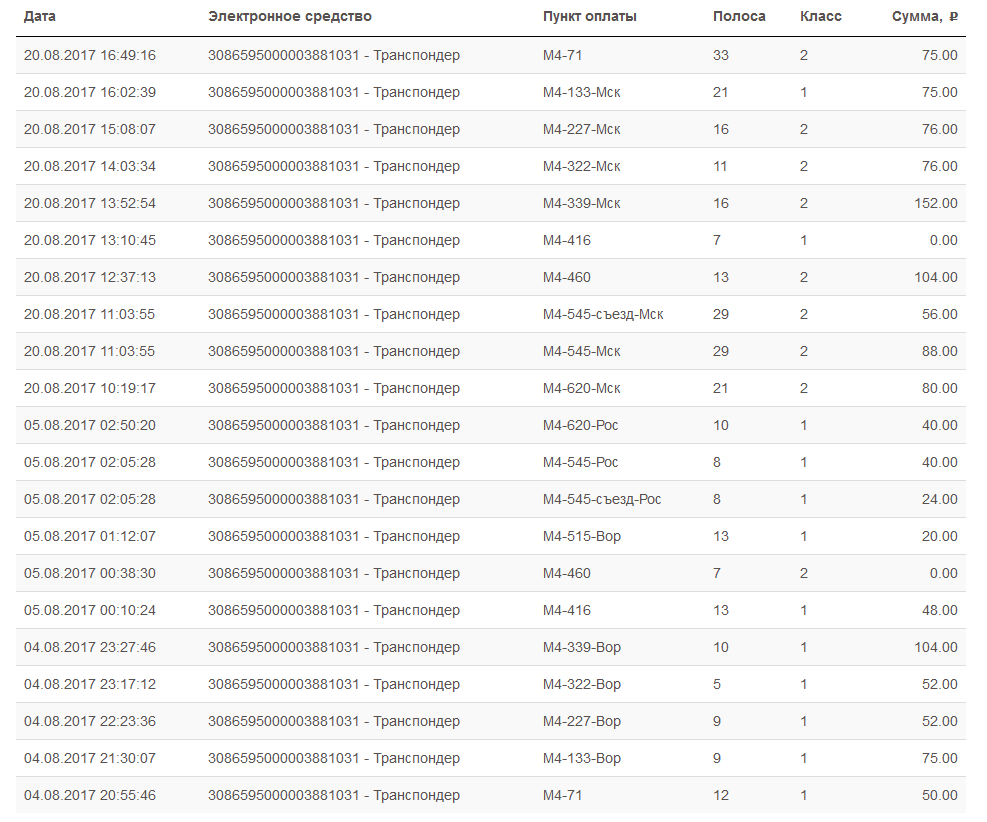Click the 'Электронное средство' column header
The width and height of the screenshot is (987, 822).
coord(289,17)
